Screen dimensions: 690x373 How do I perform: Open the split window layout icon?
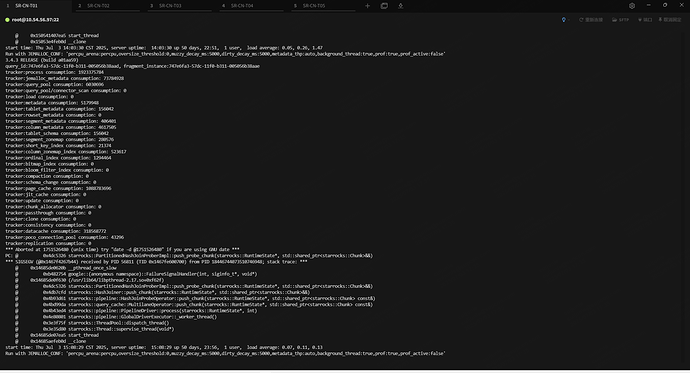(x=384, y=6)
